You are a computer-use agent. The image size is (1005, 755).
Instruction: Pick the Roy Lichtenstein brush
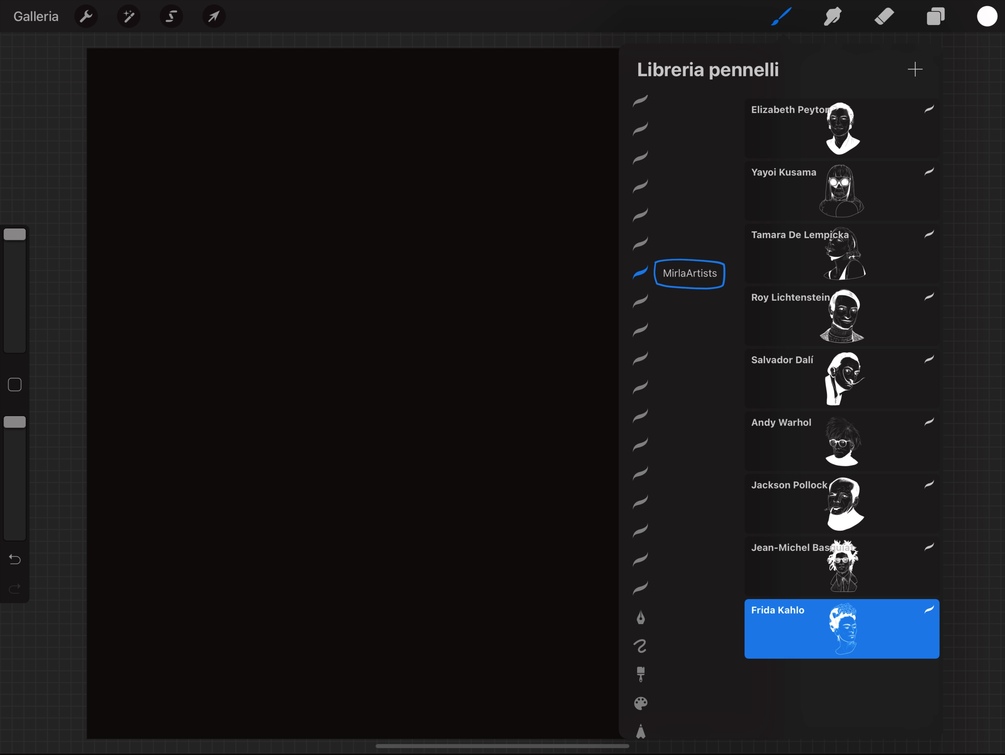(x=842, y=316)
